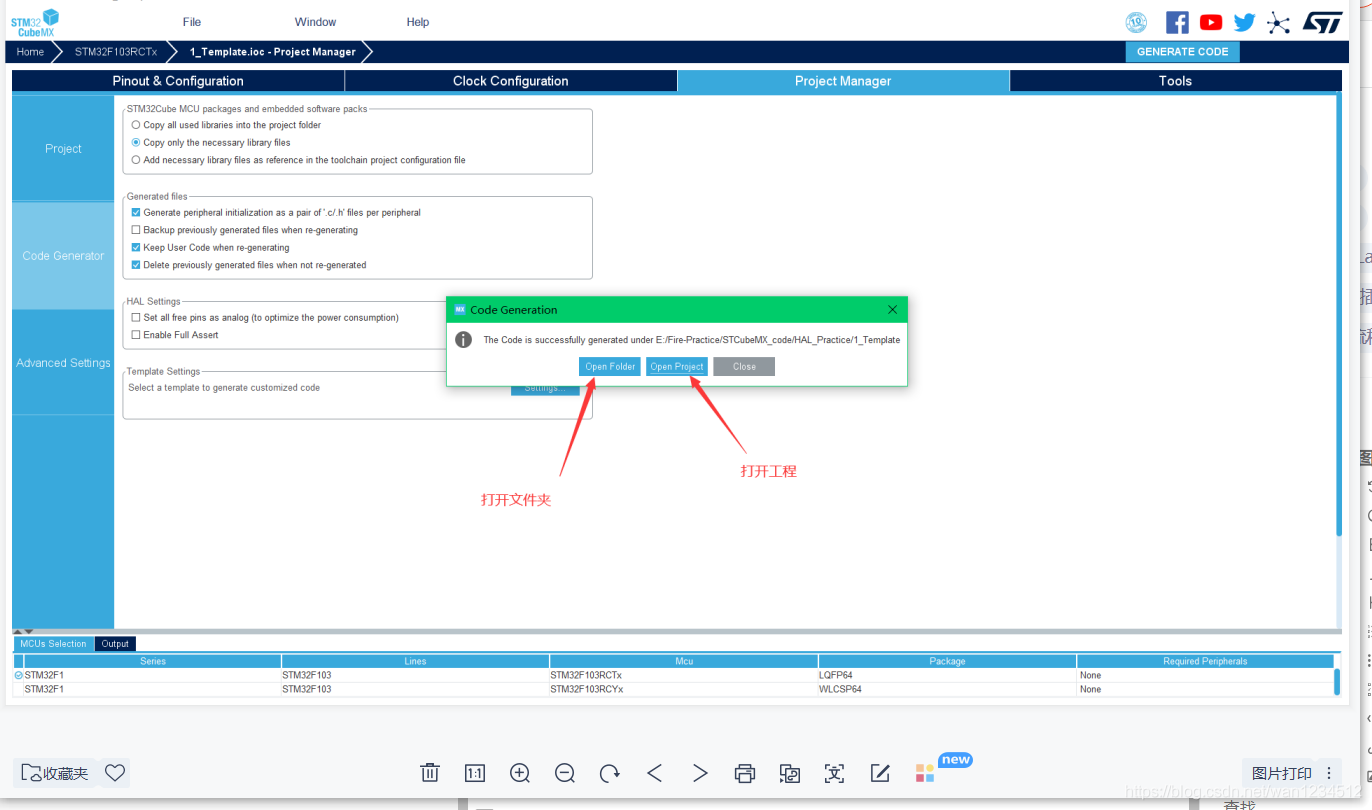1372x810 pixels.
Task: Expand the 图片打印 more options menu
Action: [1329, 773]
